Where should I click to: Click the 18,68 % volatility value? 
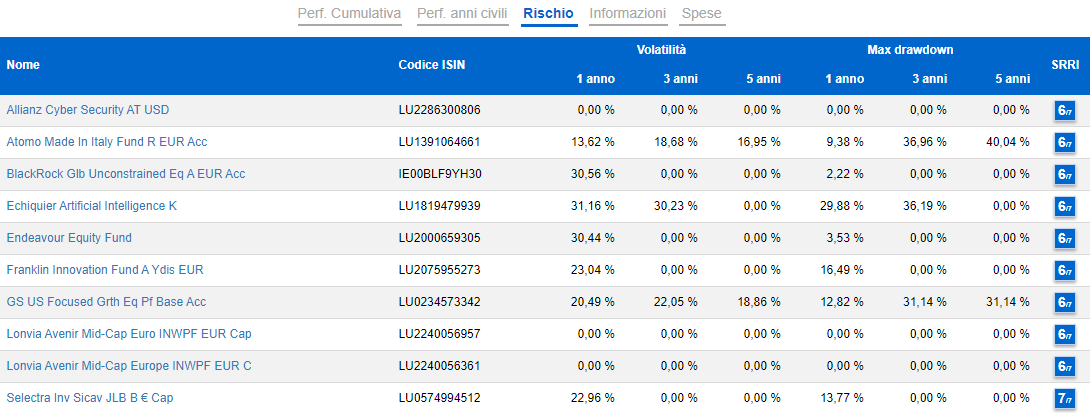[x=675, y=142]
